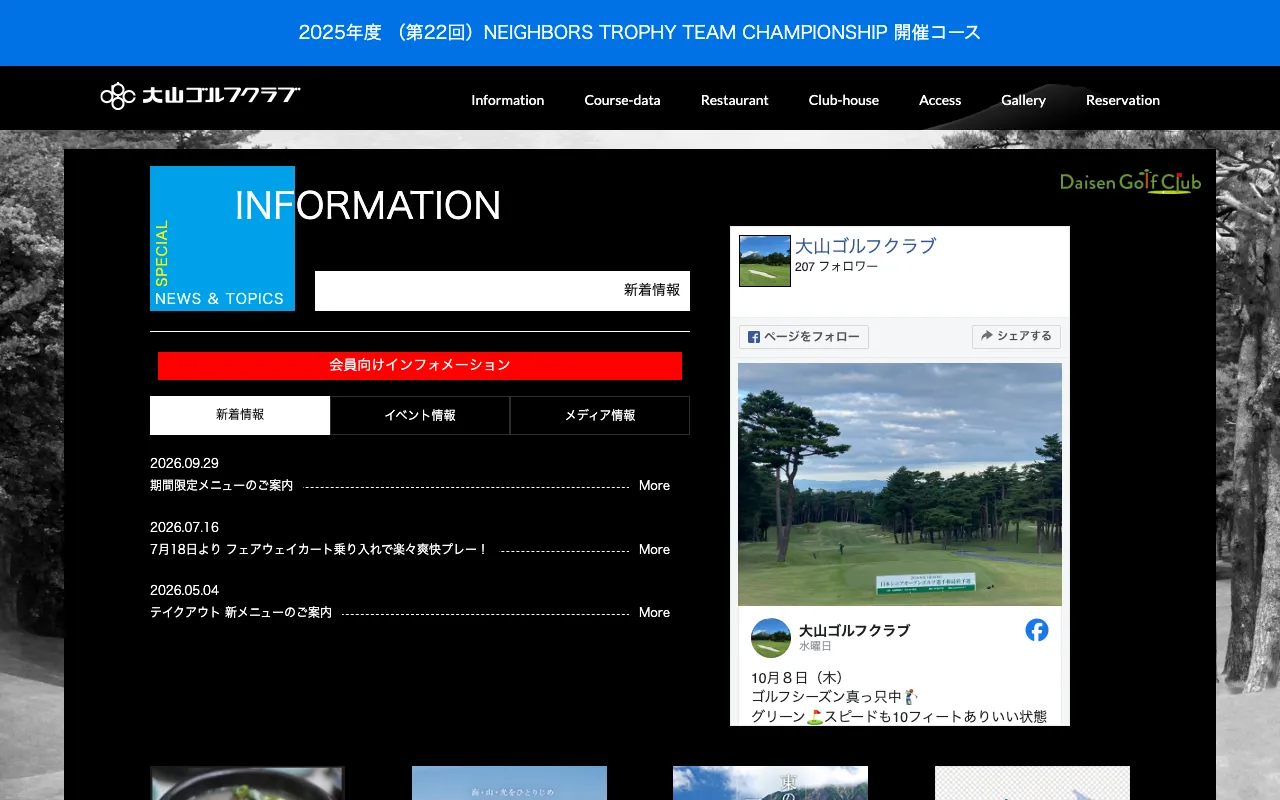Viewport: 1280px width, 800px height.
Task: Click the post author's round avatar
Action: tap(771, 638)
